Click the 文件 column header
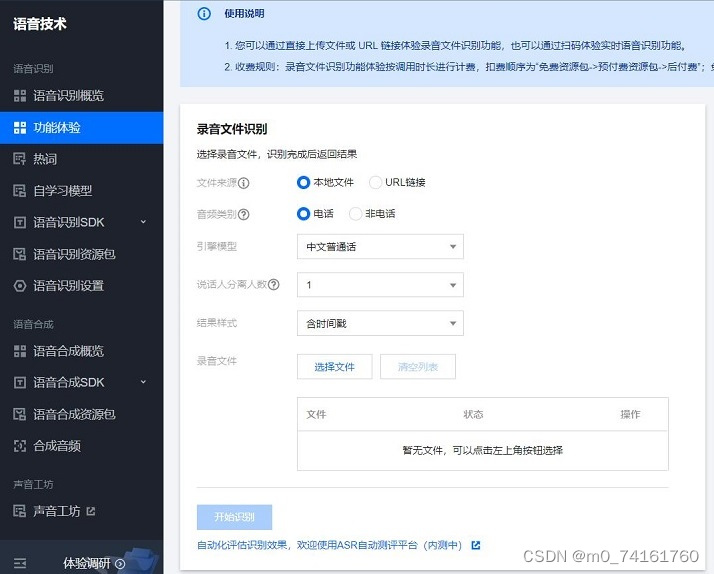The height and width of the screenshot is (574, 714). click(316, 414)
